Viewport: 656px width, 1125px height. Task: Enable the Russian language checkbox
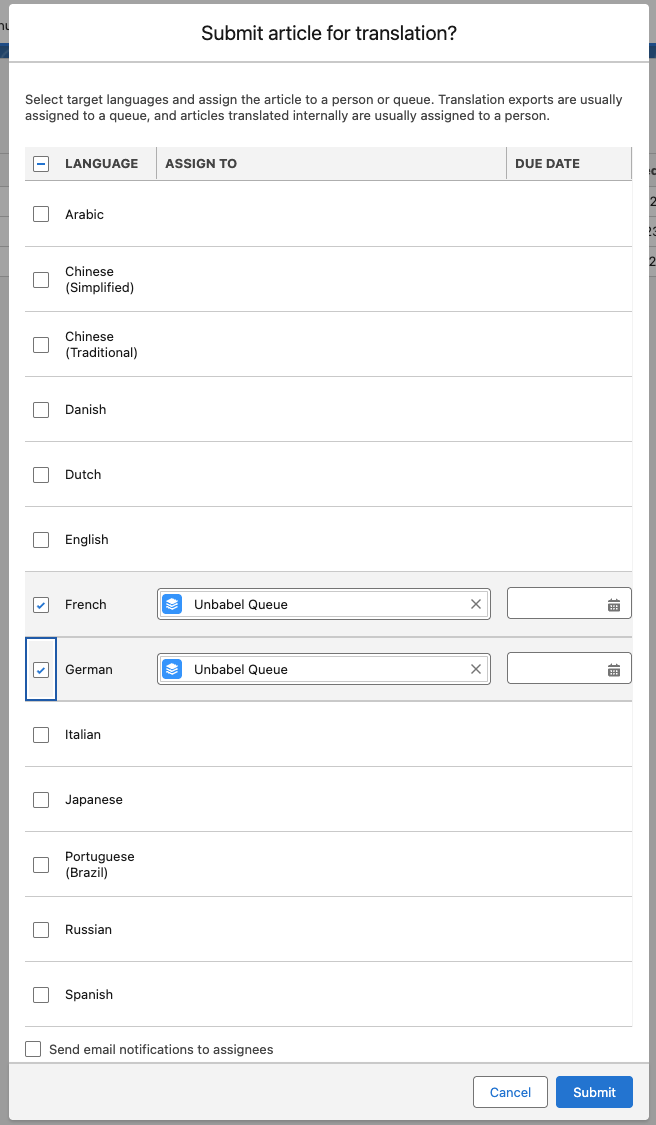click(41, 930)
